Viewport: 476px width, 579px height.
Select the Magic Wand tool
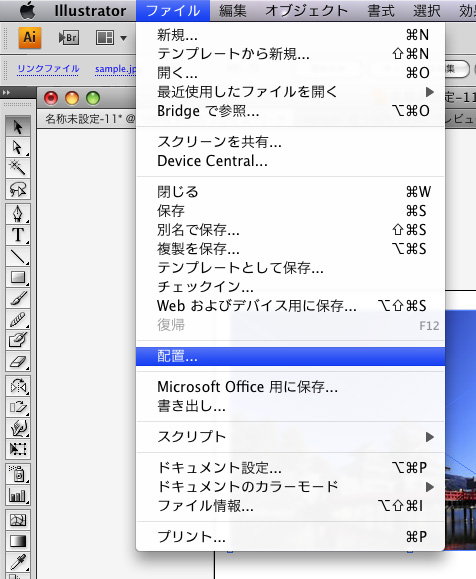click(18, 168)
